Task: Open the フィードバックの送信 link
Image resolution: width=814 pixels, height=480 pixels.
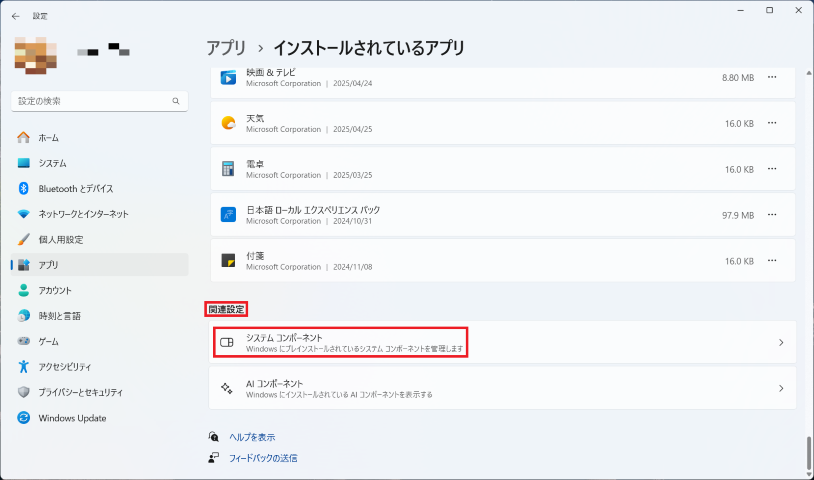Action: click(x=263, y=458)
